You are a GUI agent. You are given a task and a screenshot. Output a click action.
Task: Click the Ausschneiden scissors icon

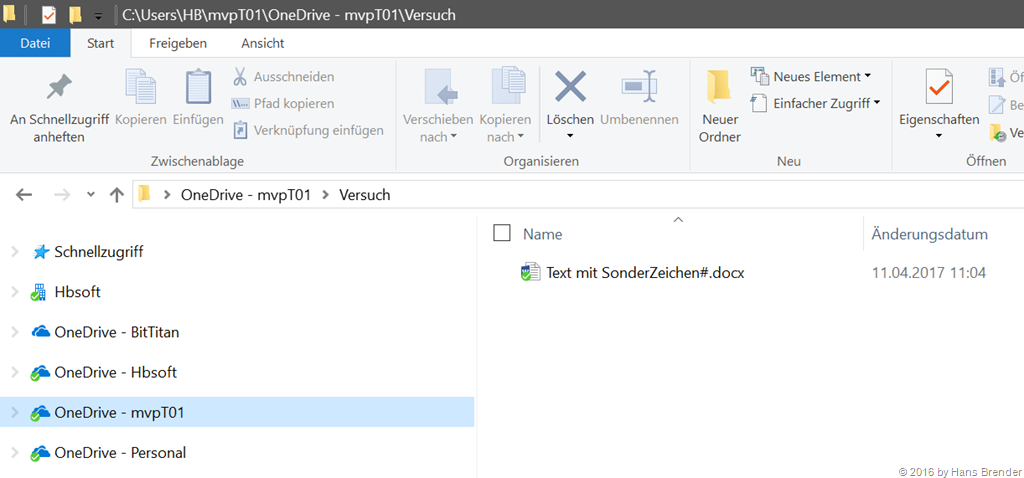pos(240,77)
